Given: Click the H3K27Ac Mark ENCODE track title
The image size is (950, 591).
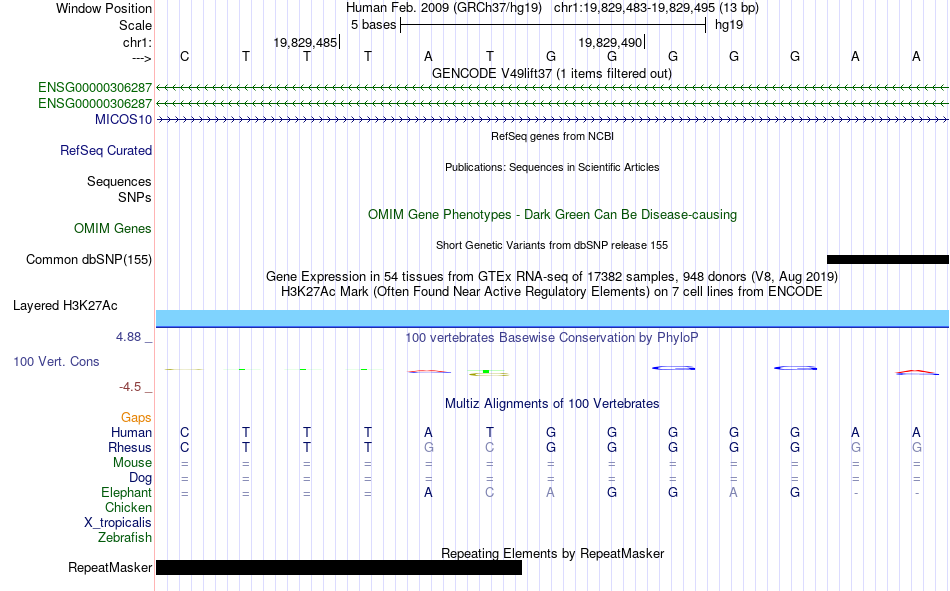Looking at the screenshot, I should click(x=552, y=292).
